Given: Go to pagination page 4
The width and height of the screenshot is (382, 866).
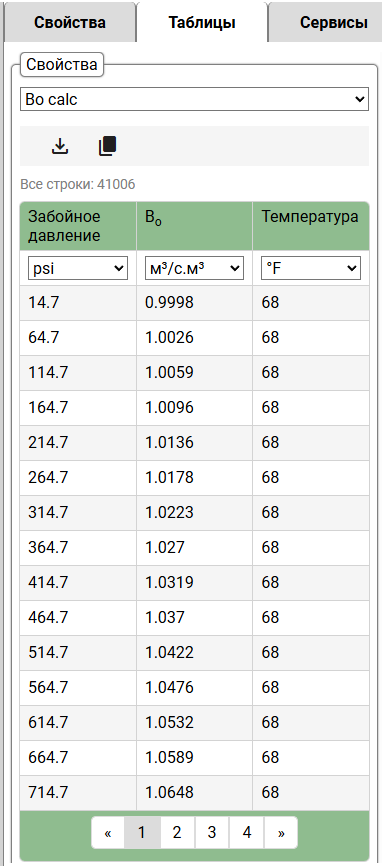Looking at the screenshot, I should (x=247, y=832).
